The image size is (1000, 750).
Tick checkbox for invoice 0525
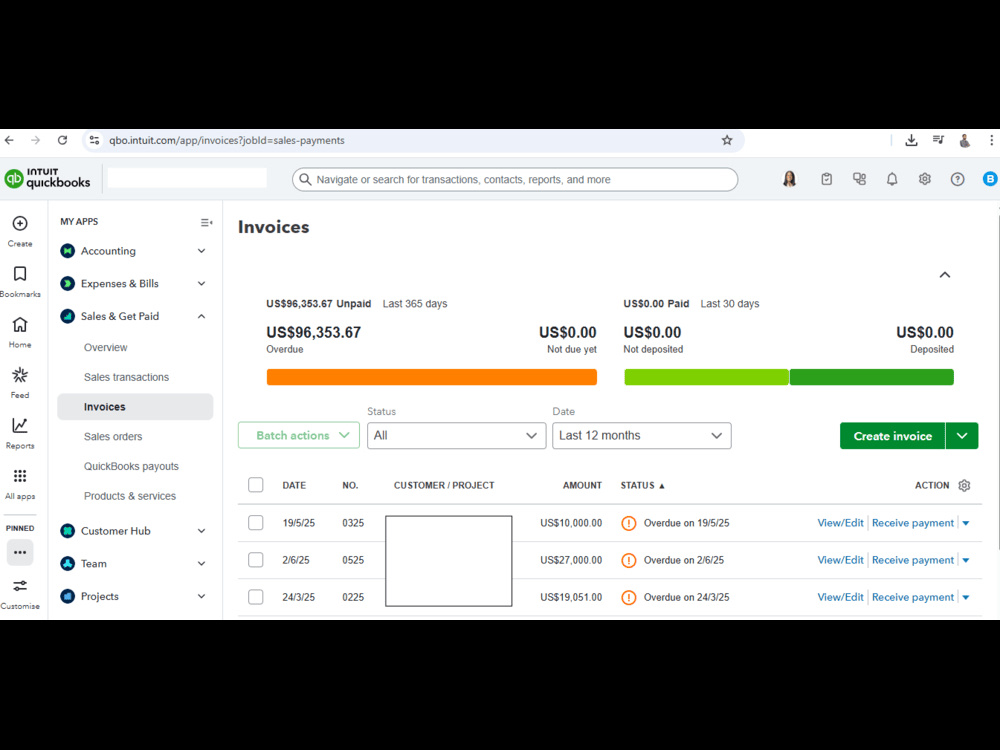point(256,560)
